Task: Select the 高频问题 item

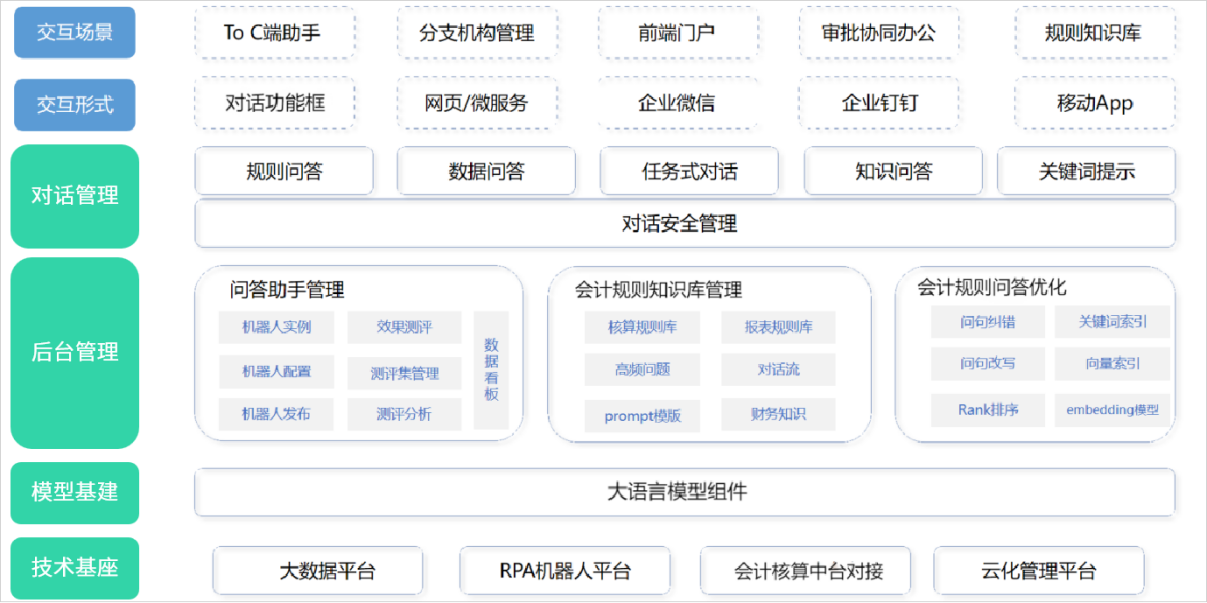Action: (642, 369)
